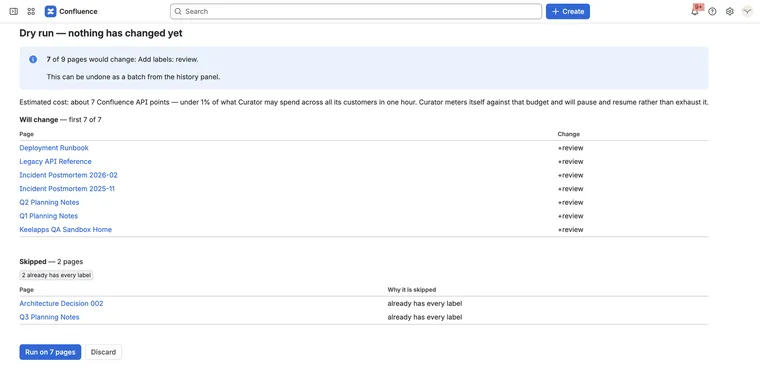This screenshot has width=760, height=372.
Task: Focus the Search input field
Action: click(x=356, y=11)
